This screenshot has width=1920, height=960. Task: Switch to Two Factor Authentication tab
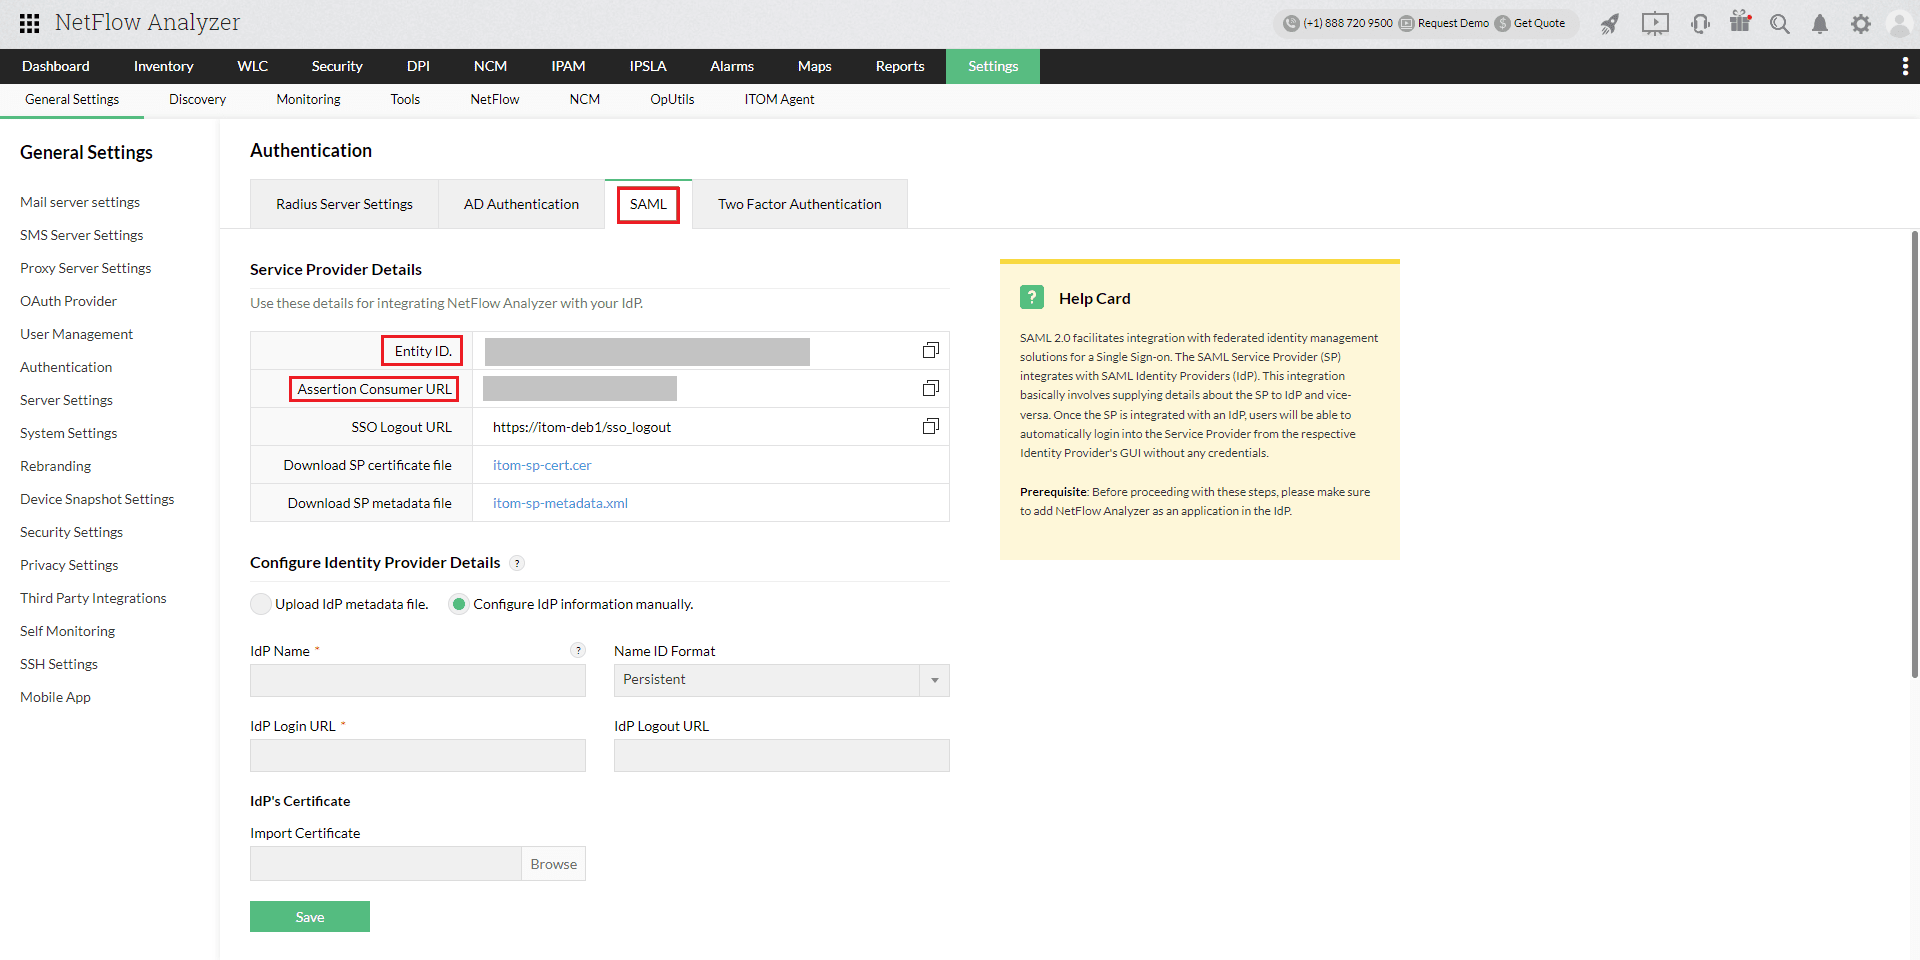800,204
